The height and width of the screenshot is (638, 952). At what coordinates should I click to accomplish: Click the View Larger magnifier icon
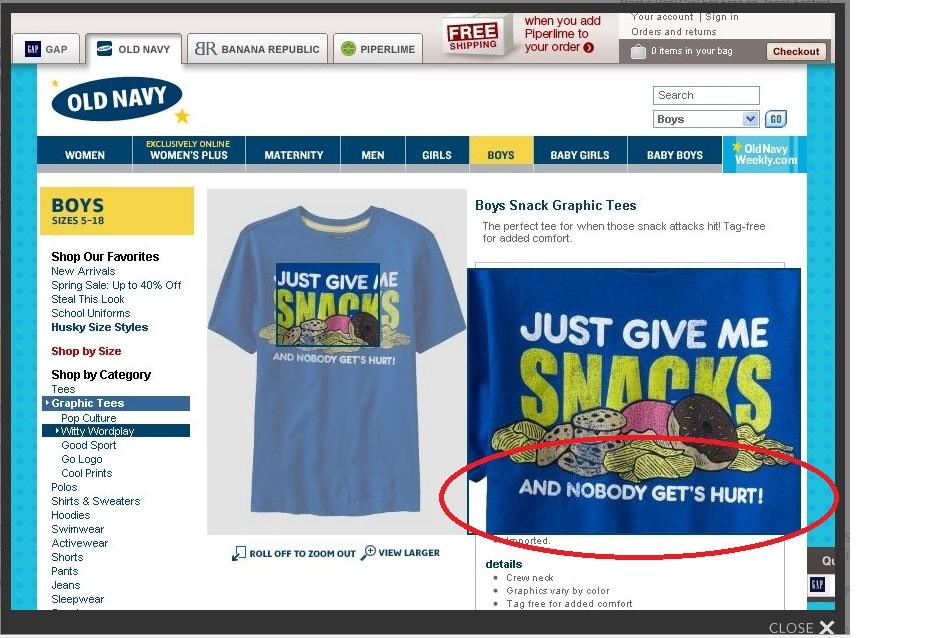coord(368,552)
